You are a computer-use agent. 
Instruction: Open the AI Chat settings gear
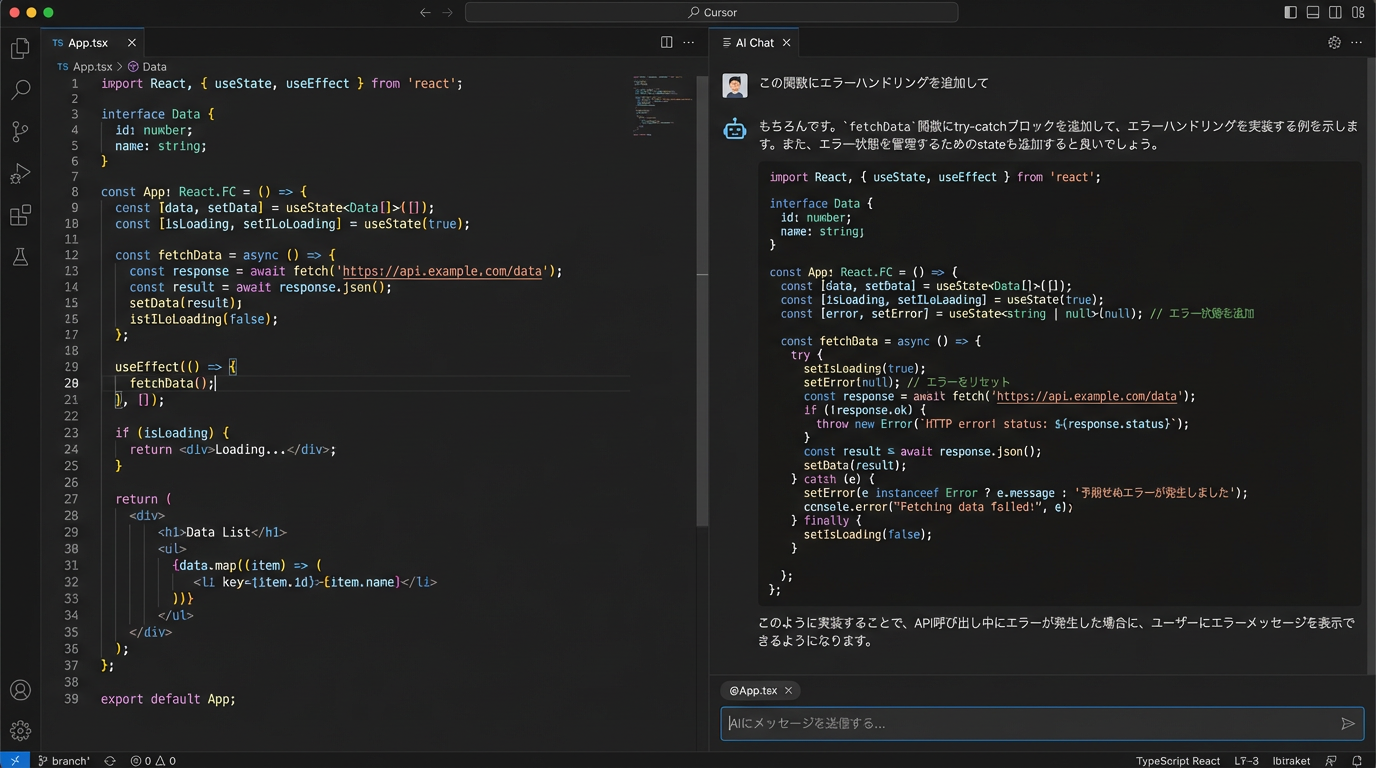1334,42
